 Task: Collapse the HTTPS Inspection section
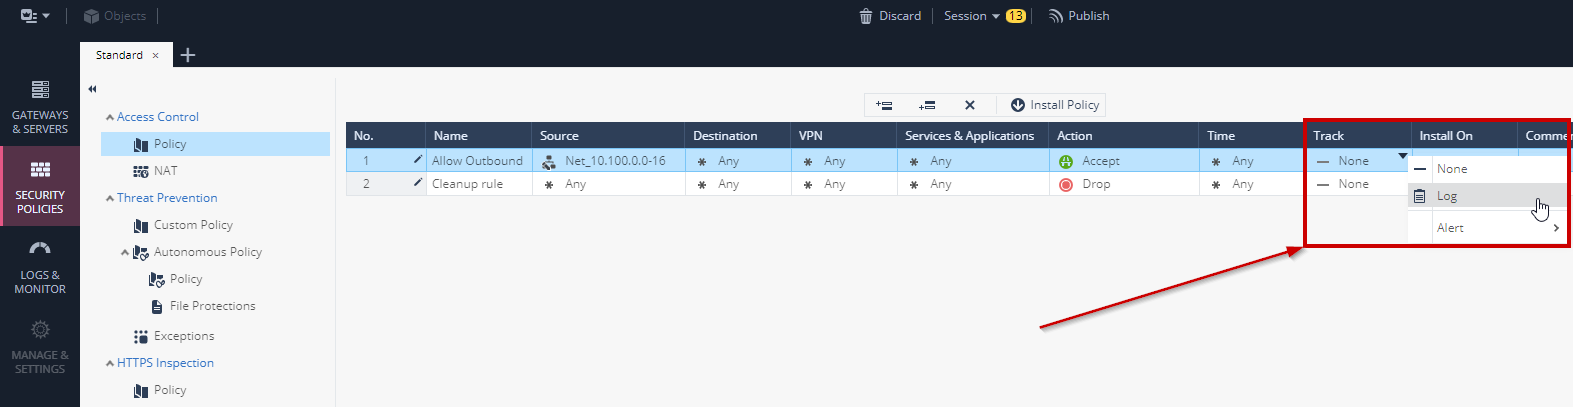point(110,364)
